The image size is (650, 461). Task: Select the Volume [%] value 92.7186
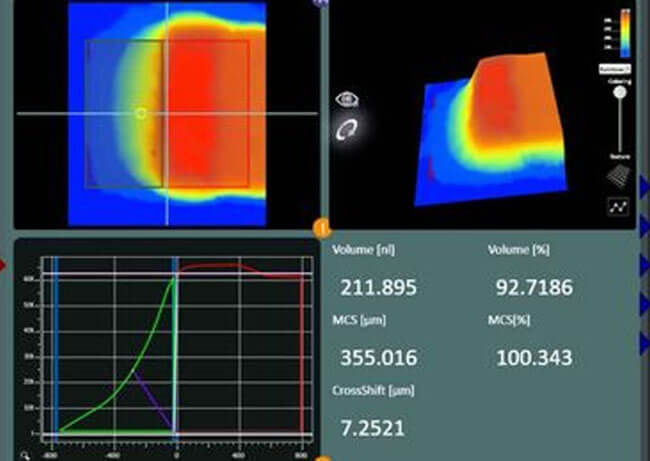534,289
